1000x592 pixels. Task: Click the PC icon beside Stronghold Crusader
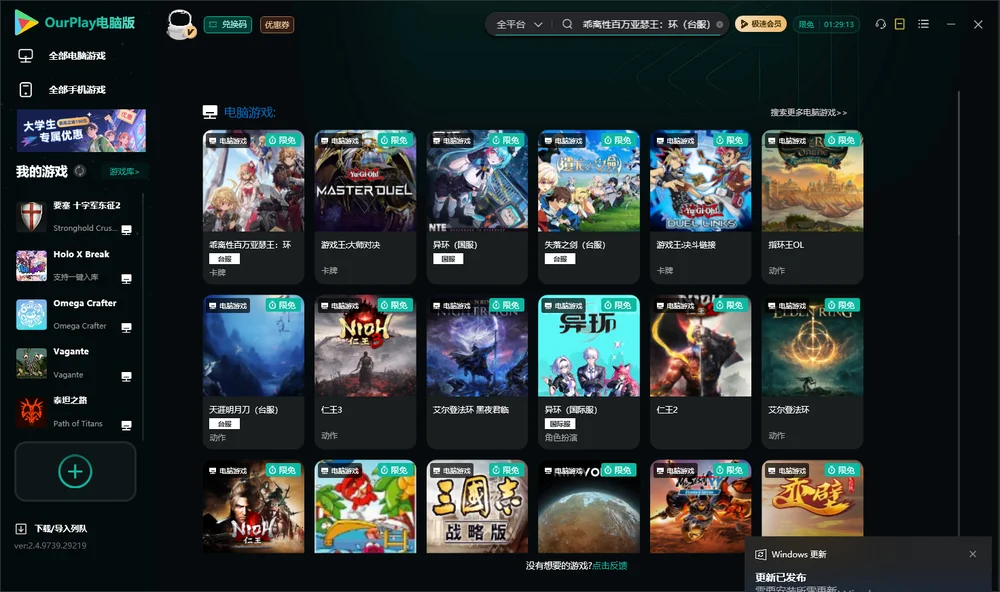click(x=126, y=230)
